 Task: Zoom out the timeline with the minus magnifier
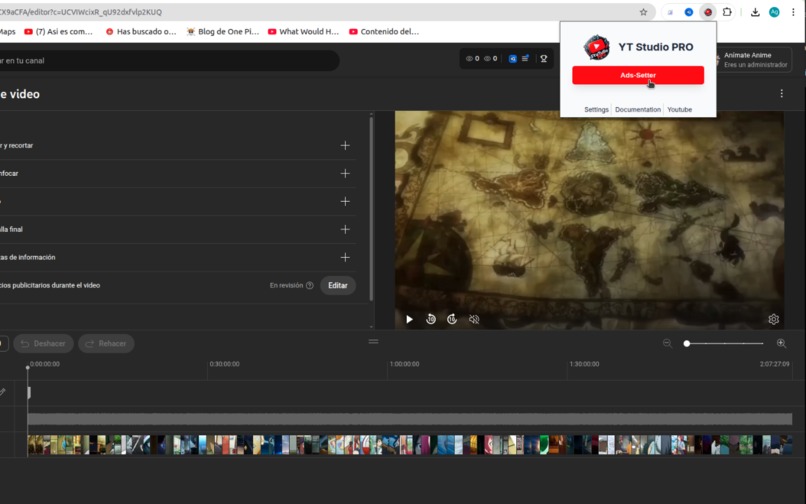667,343
